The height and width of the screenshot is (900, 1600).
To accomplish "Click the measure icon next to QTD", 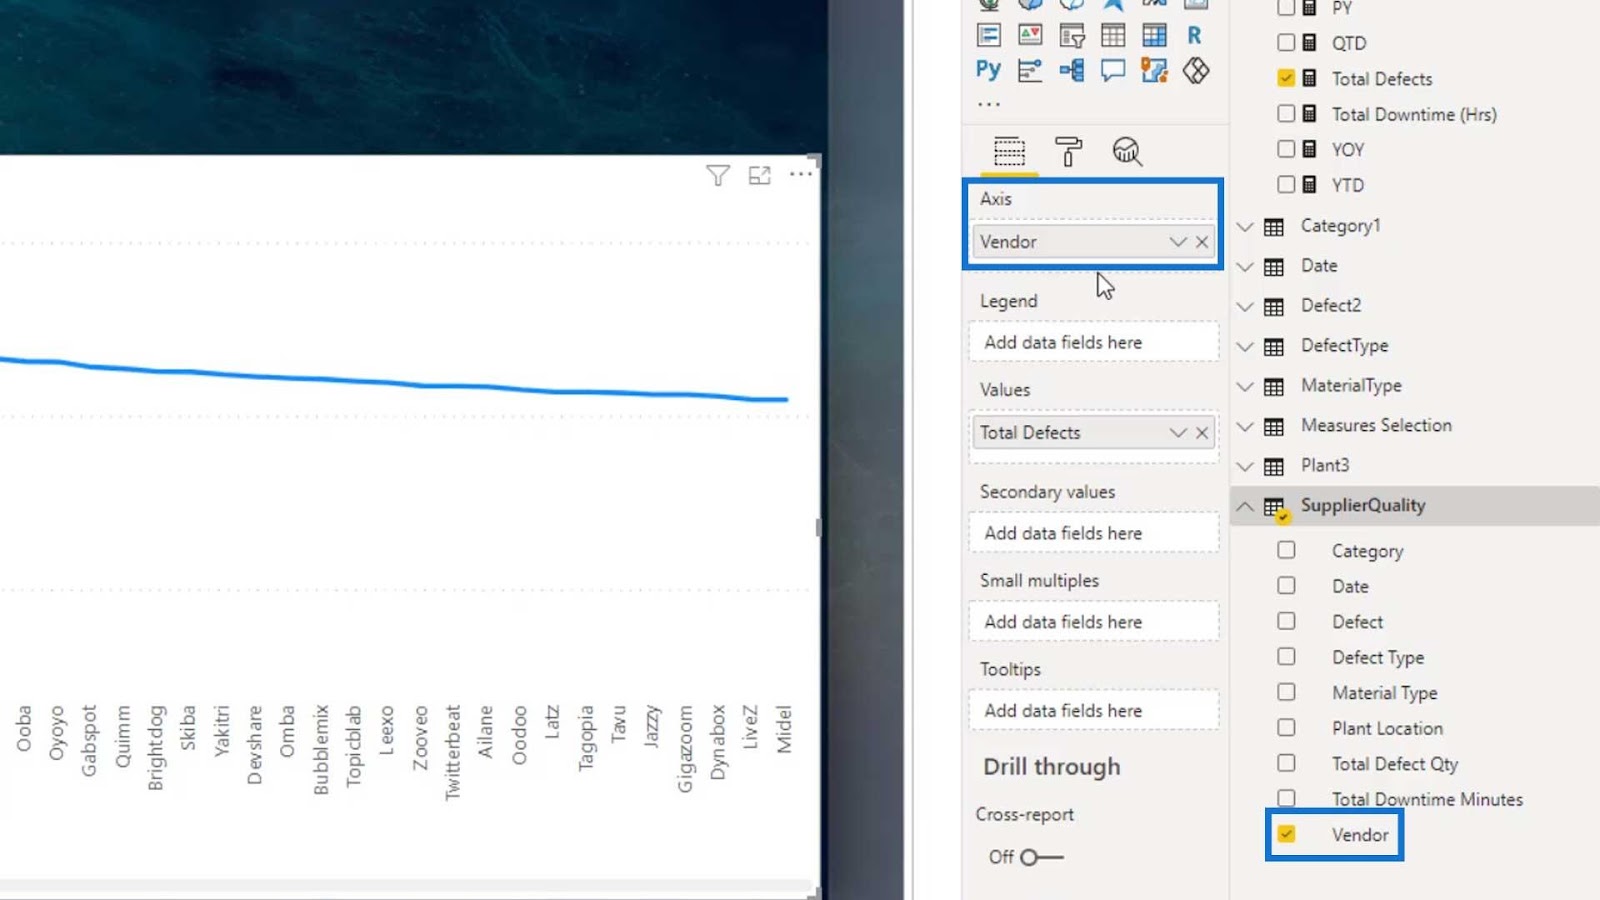I will 1309,43.
